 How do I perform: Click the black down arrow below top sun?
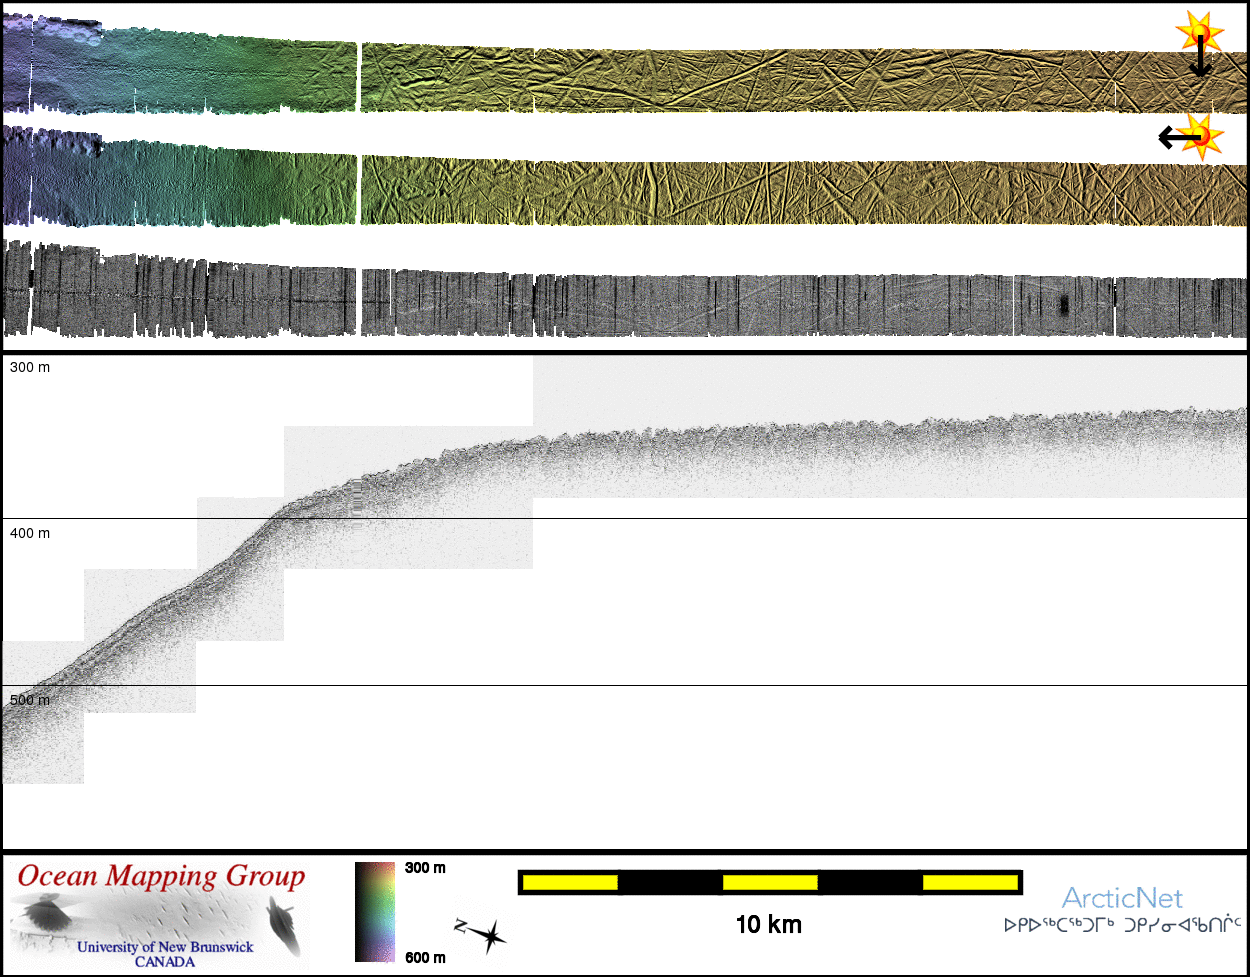point(1200,61)
